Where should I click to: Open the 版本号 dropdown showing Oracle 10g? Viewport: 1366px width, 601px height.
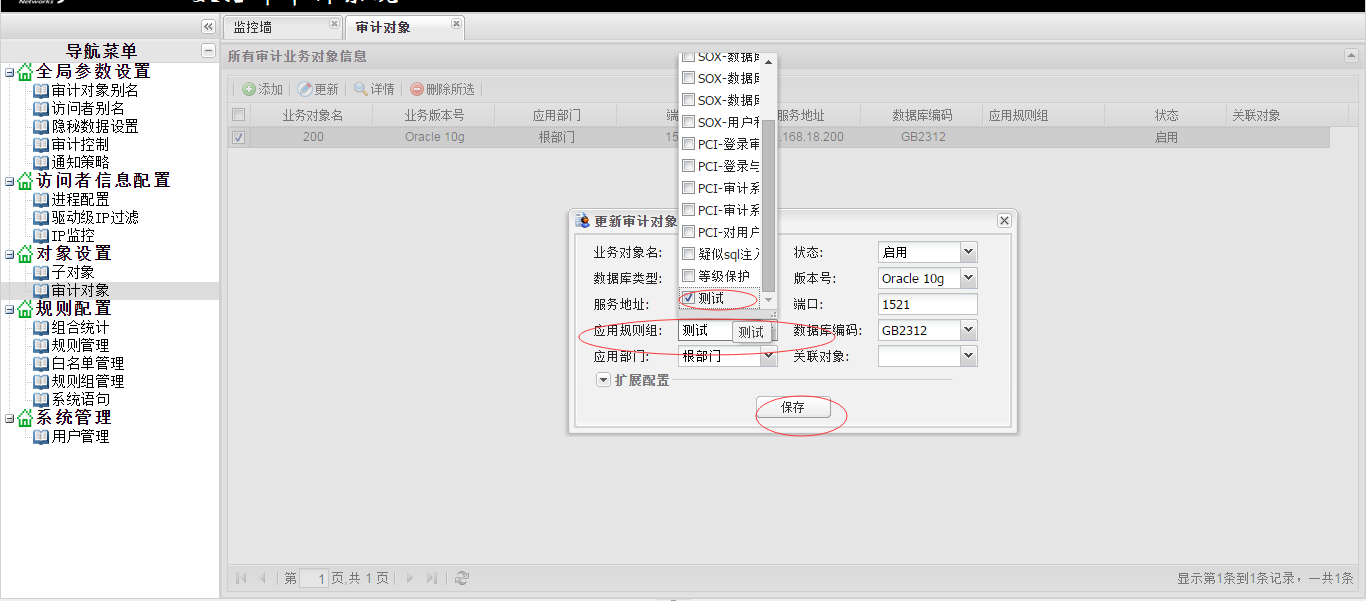[967, 279]
